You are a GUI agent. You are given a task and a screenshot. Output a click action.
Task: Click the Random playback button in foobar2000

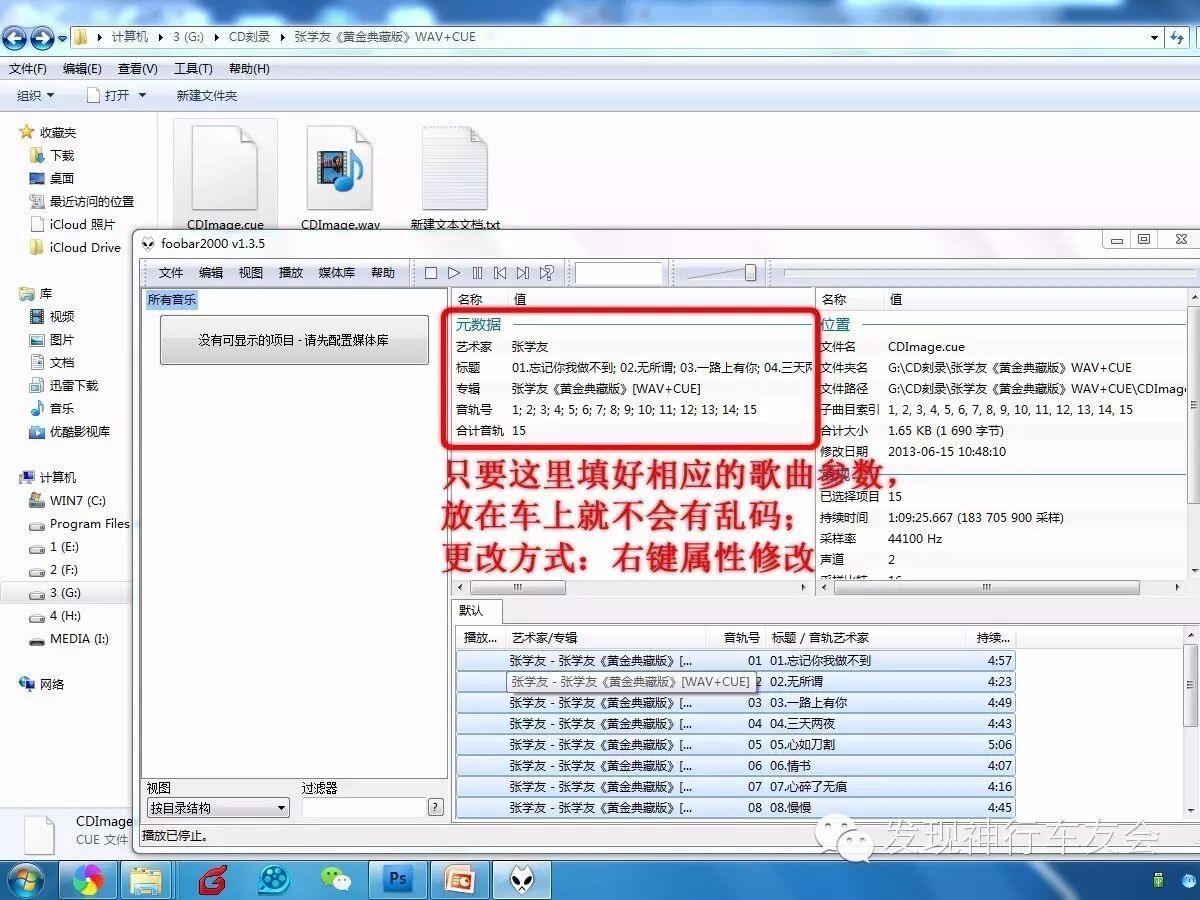(x=546, y=273)
